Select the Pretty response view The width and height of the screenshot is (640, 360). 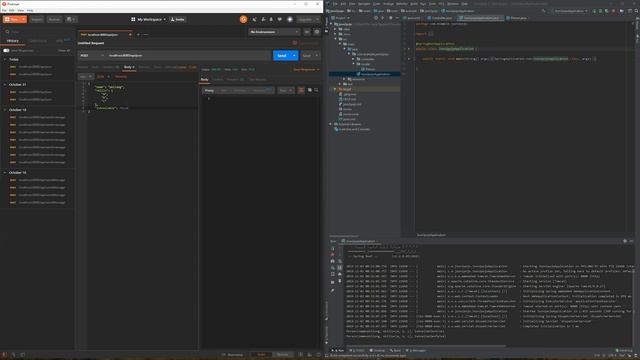[x=209, y=90]
